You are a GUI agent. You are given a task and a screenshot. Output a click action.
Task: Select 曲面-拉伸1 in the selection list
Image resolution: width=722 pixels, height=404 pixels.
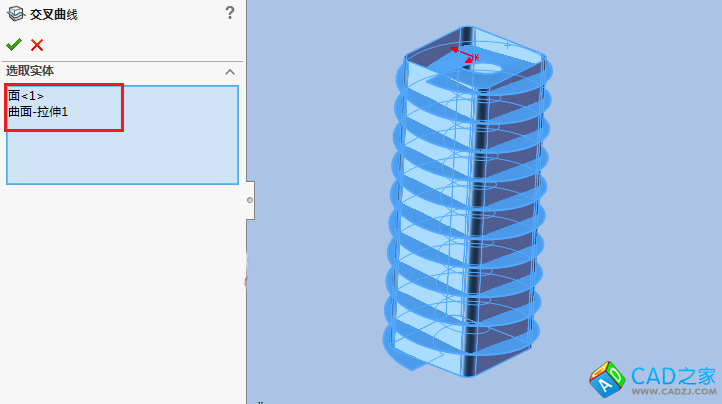pos(38,112)
